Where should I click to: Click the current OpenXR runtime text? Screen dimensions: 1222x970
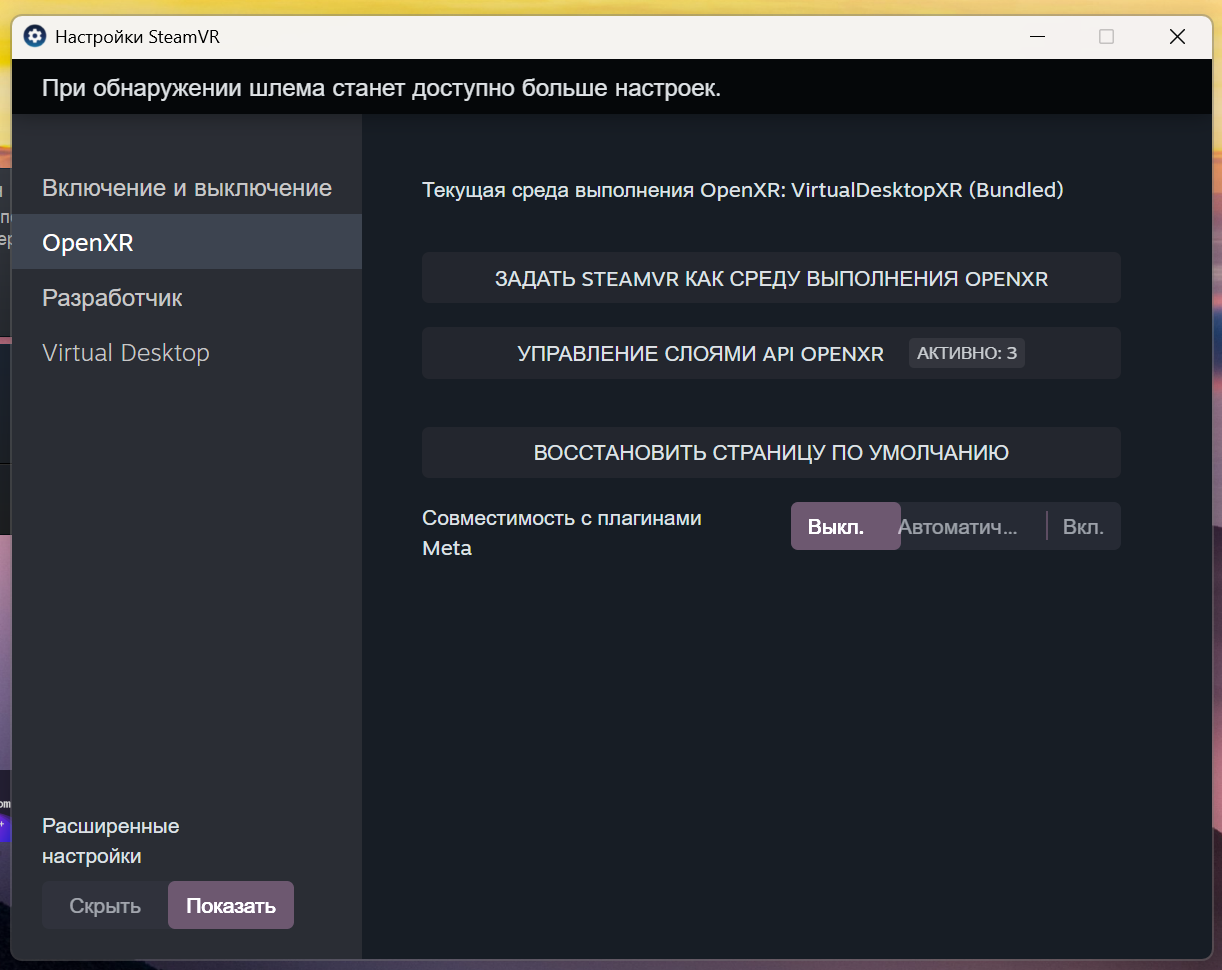tap(742, 189)
